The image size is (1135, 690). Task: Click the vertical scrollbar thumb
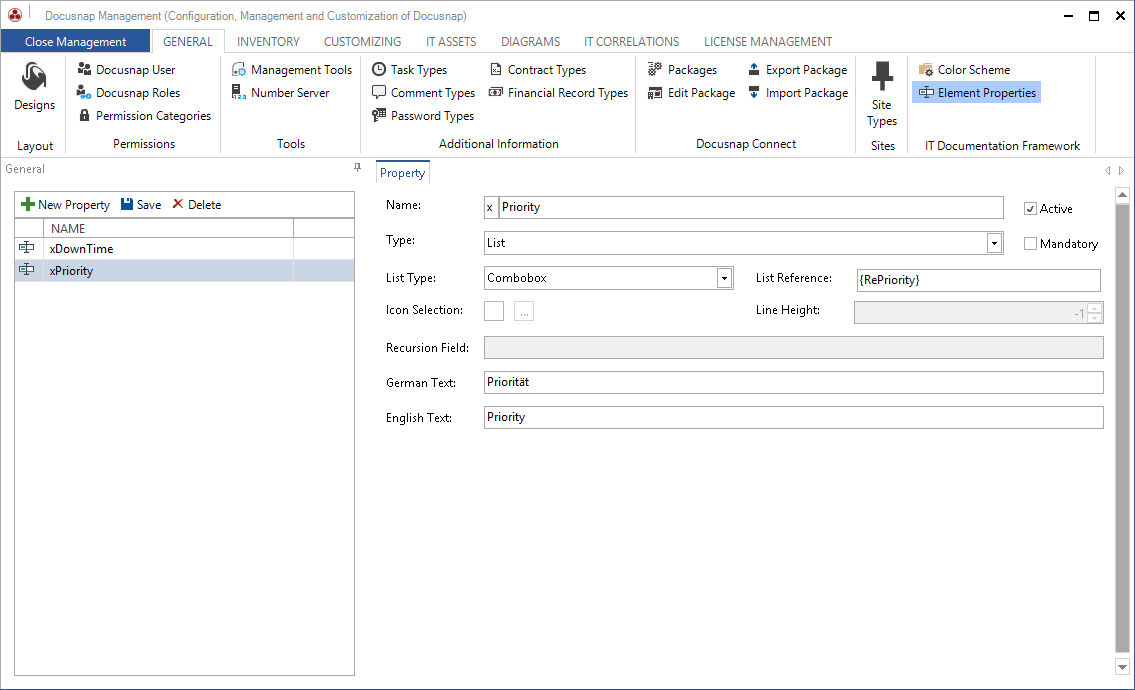click(x=1122, y=427)
